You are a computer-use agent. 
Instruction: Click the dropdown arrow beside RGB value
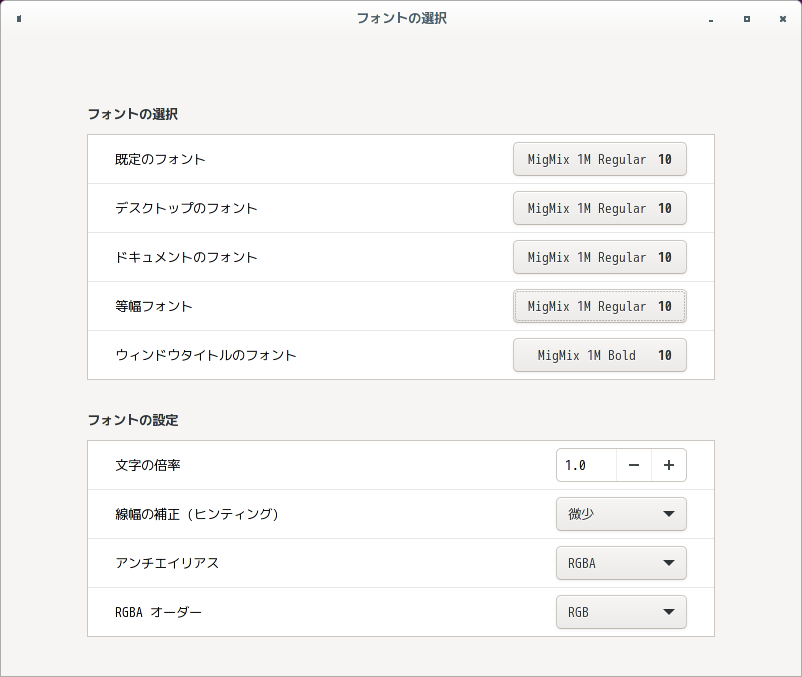(669, 612)
